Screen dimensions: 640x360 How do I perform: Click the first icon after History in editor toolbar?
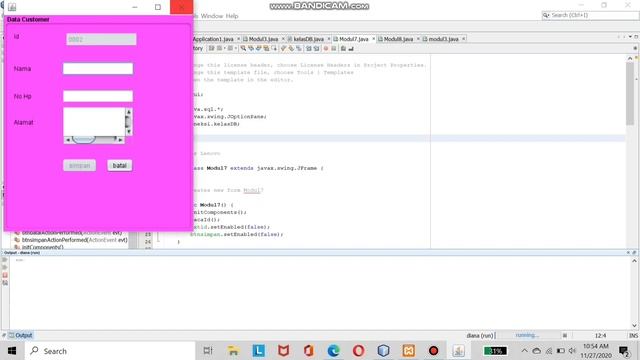click(211, 48)
